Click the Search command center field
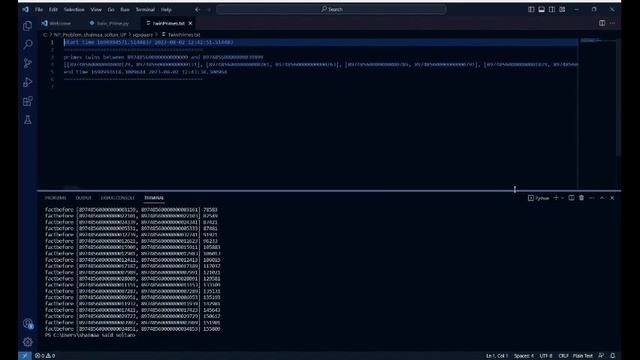Image resolution: width=640 pixels, height=360 pixels. (331, 9)
